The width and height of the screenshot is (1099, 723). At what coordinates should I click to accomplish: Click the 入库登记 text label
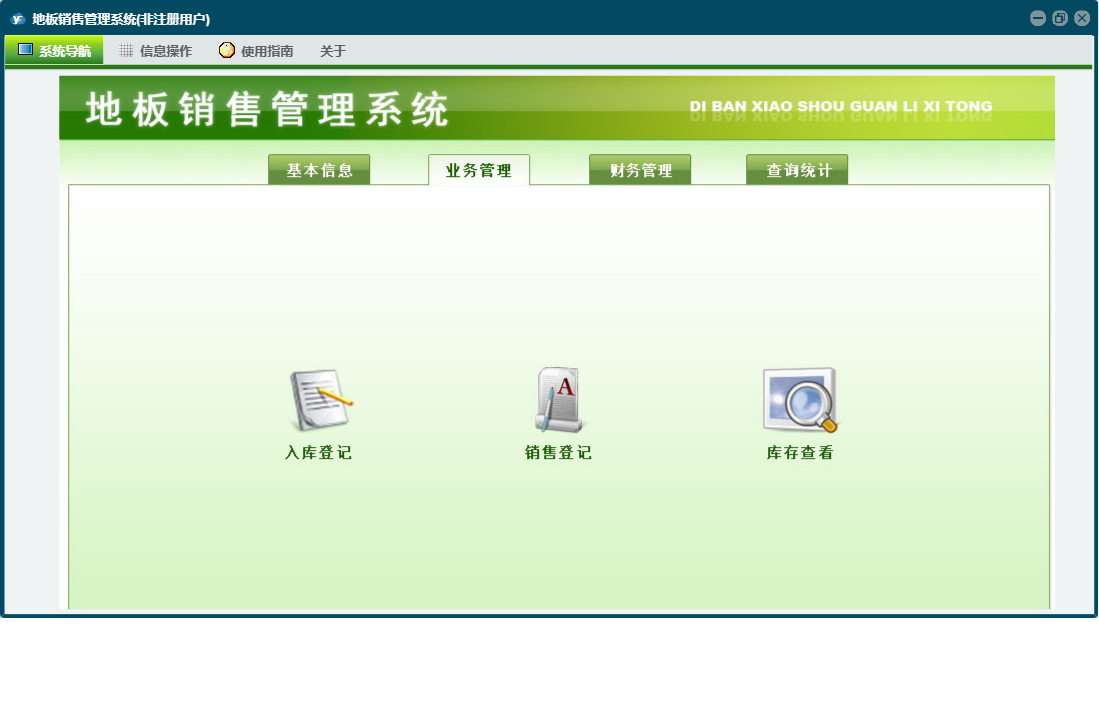click(319, 453)
